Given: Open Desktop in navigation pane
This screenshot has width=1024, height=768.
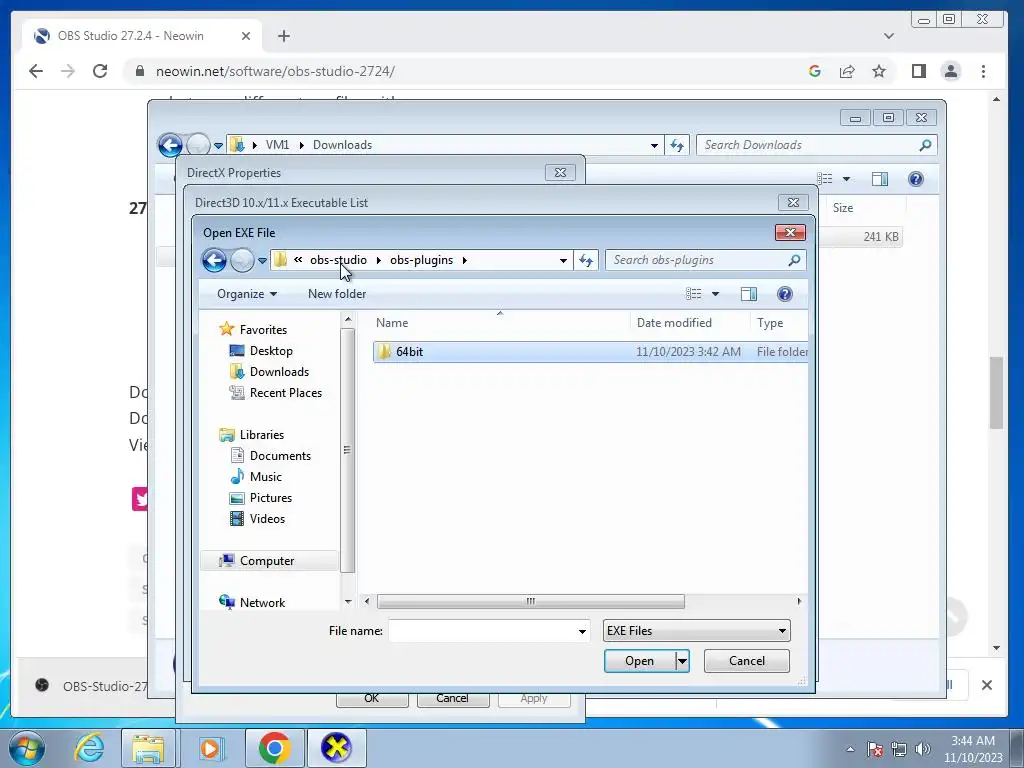Looking at the screenshot, I should click(270, 351).
